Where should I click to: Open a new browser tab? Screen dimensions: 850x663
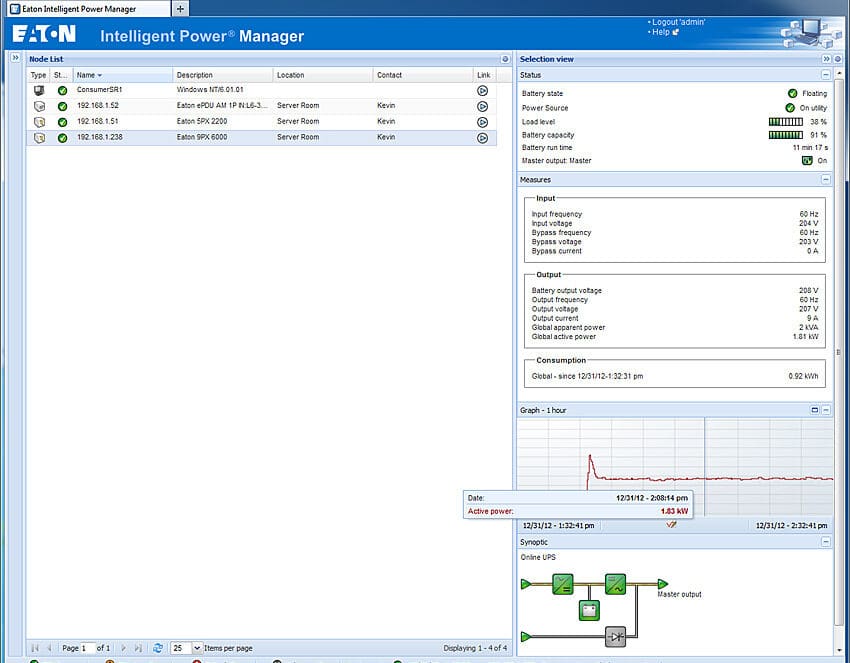tap(180, 9)
